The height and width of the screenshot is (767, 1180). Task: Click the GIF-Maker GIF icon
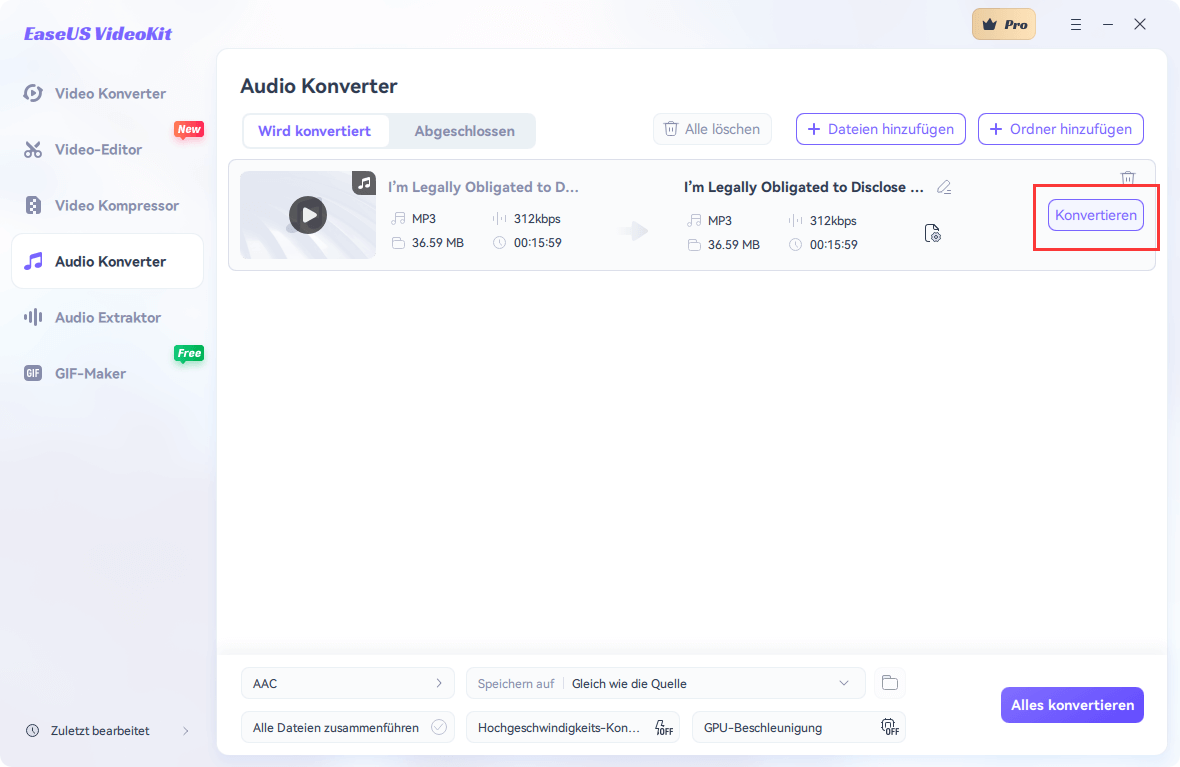pyautogui.click(x=33, y=373)
